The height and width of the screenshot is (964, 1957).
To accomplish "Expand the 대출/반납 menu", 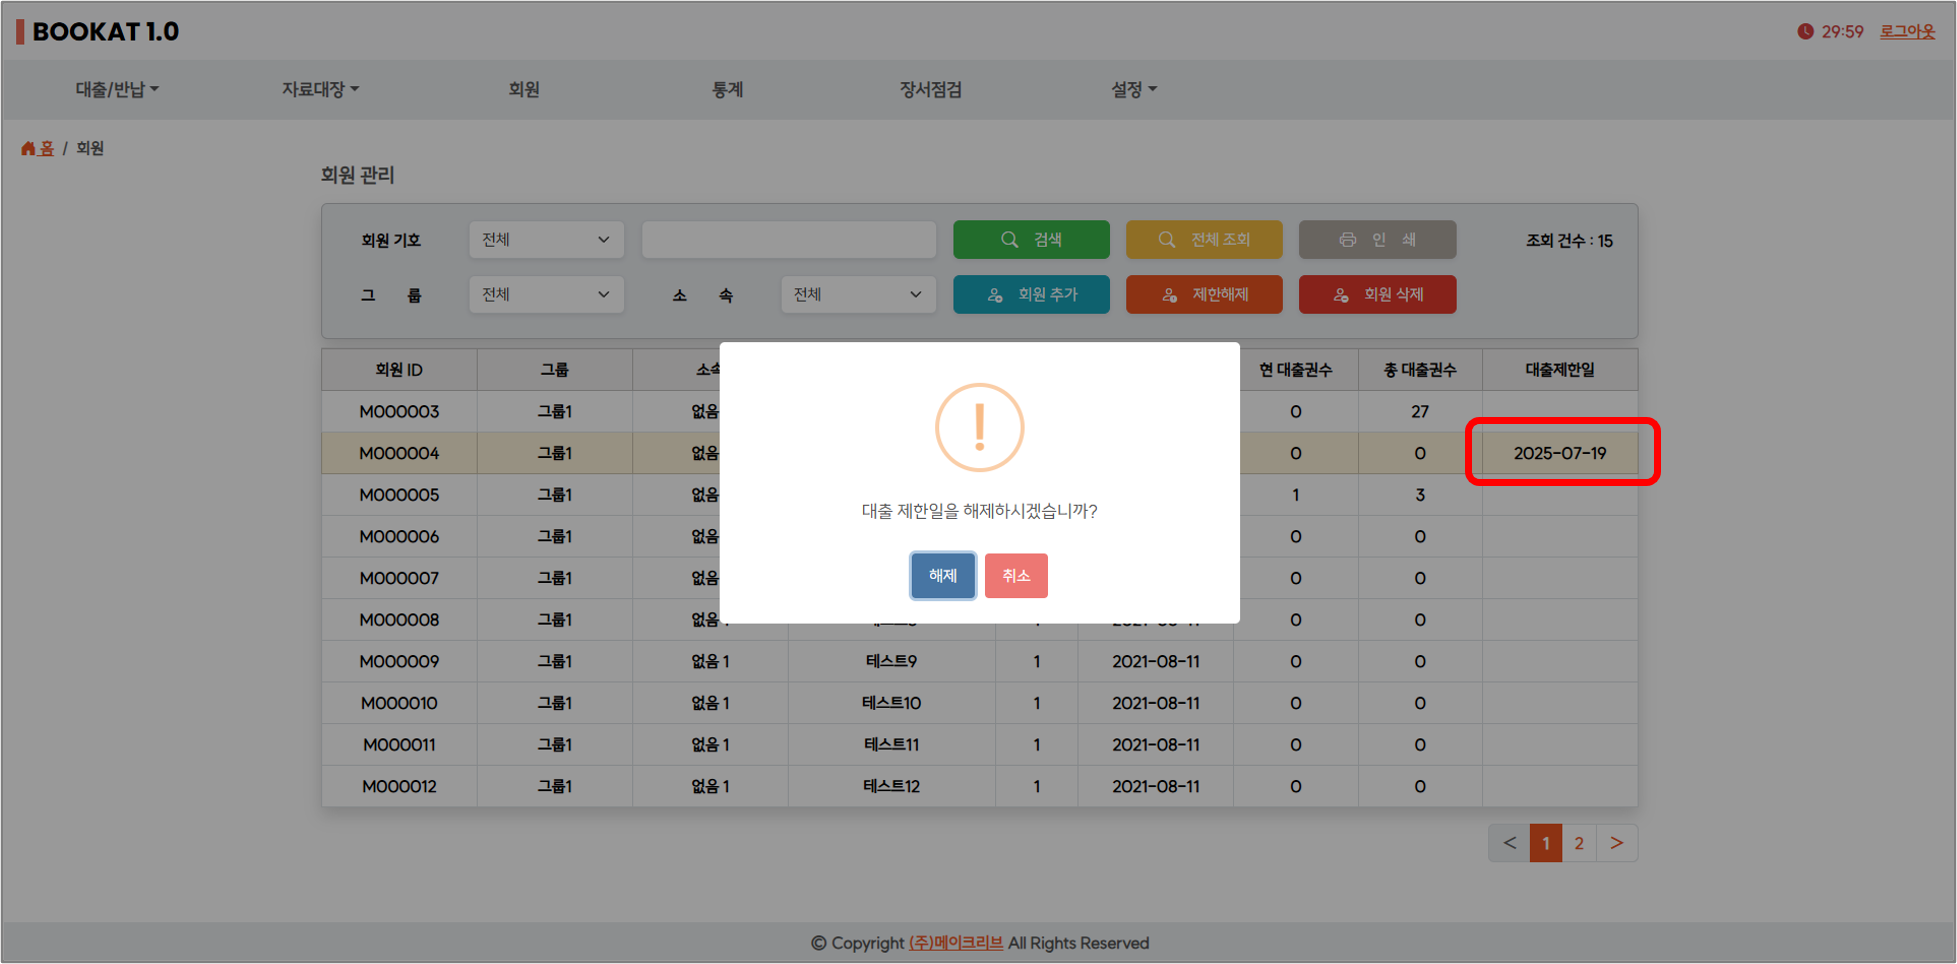I will (x=117, y=89).
